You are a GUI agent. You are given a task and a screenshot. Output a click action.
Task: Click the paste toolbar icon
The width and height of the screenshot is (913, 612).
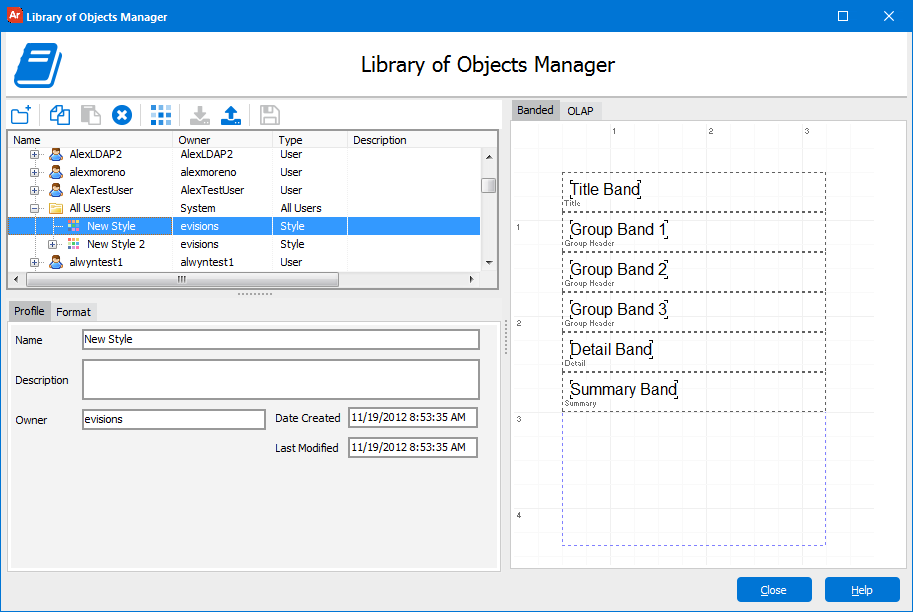pos(90,115)
